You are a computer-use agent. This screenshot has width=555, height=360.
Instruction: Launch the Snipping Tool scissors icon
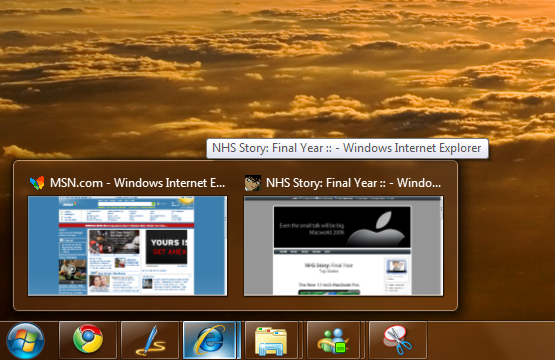point(398,340)
